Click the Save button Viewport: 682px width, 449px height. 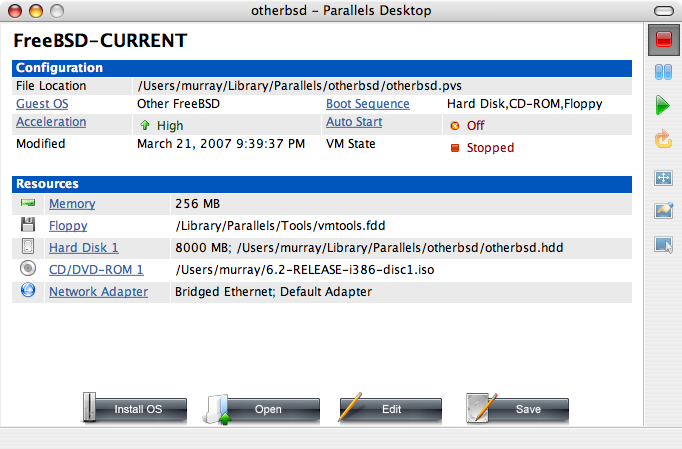click(517, 409)
